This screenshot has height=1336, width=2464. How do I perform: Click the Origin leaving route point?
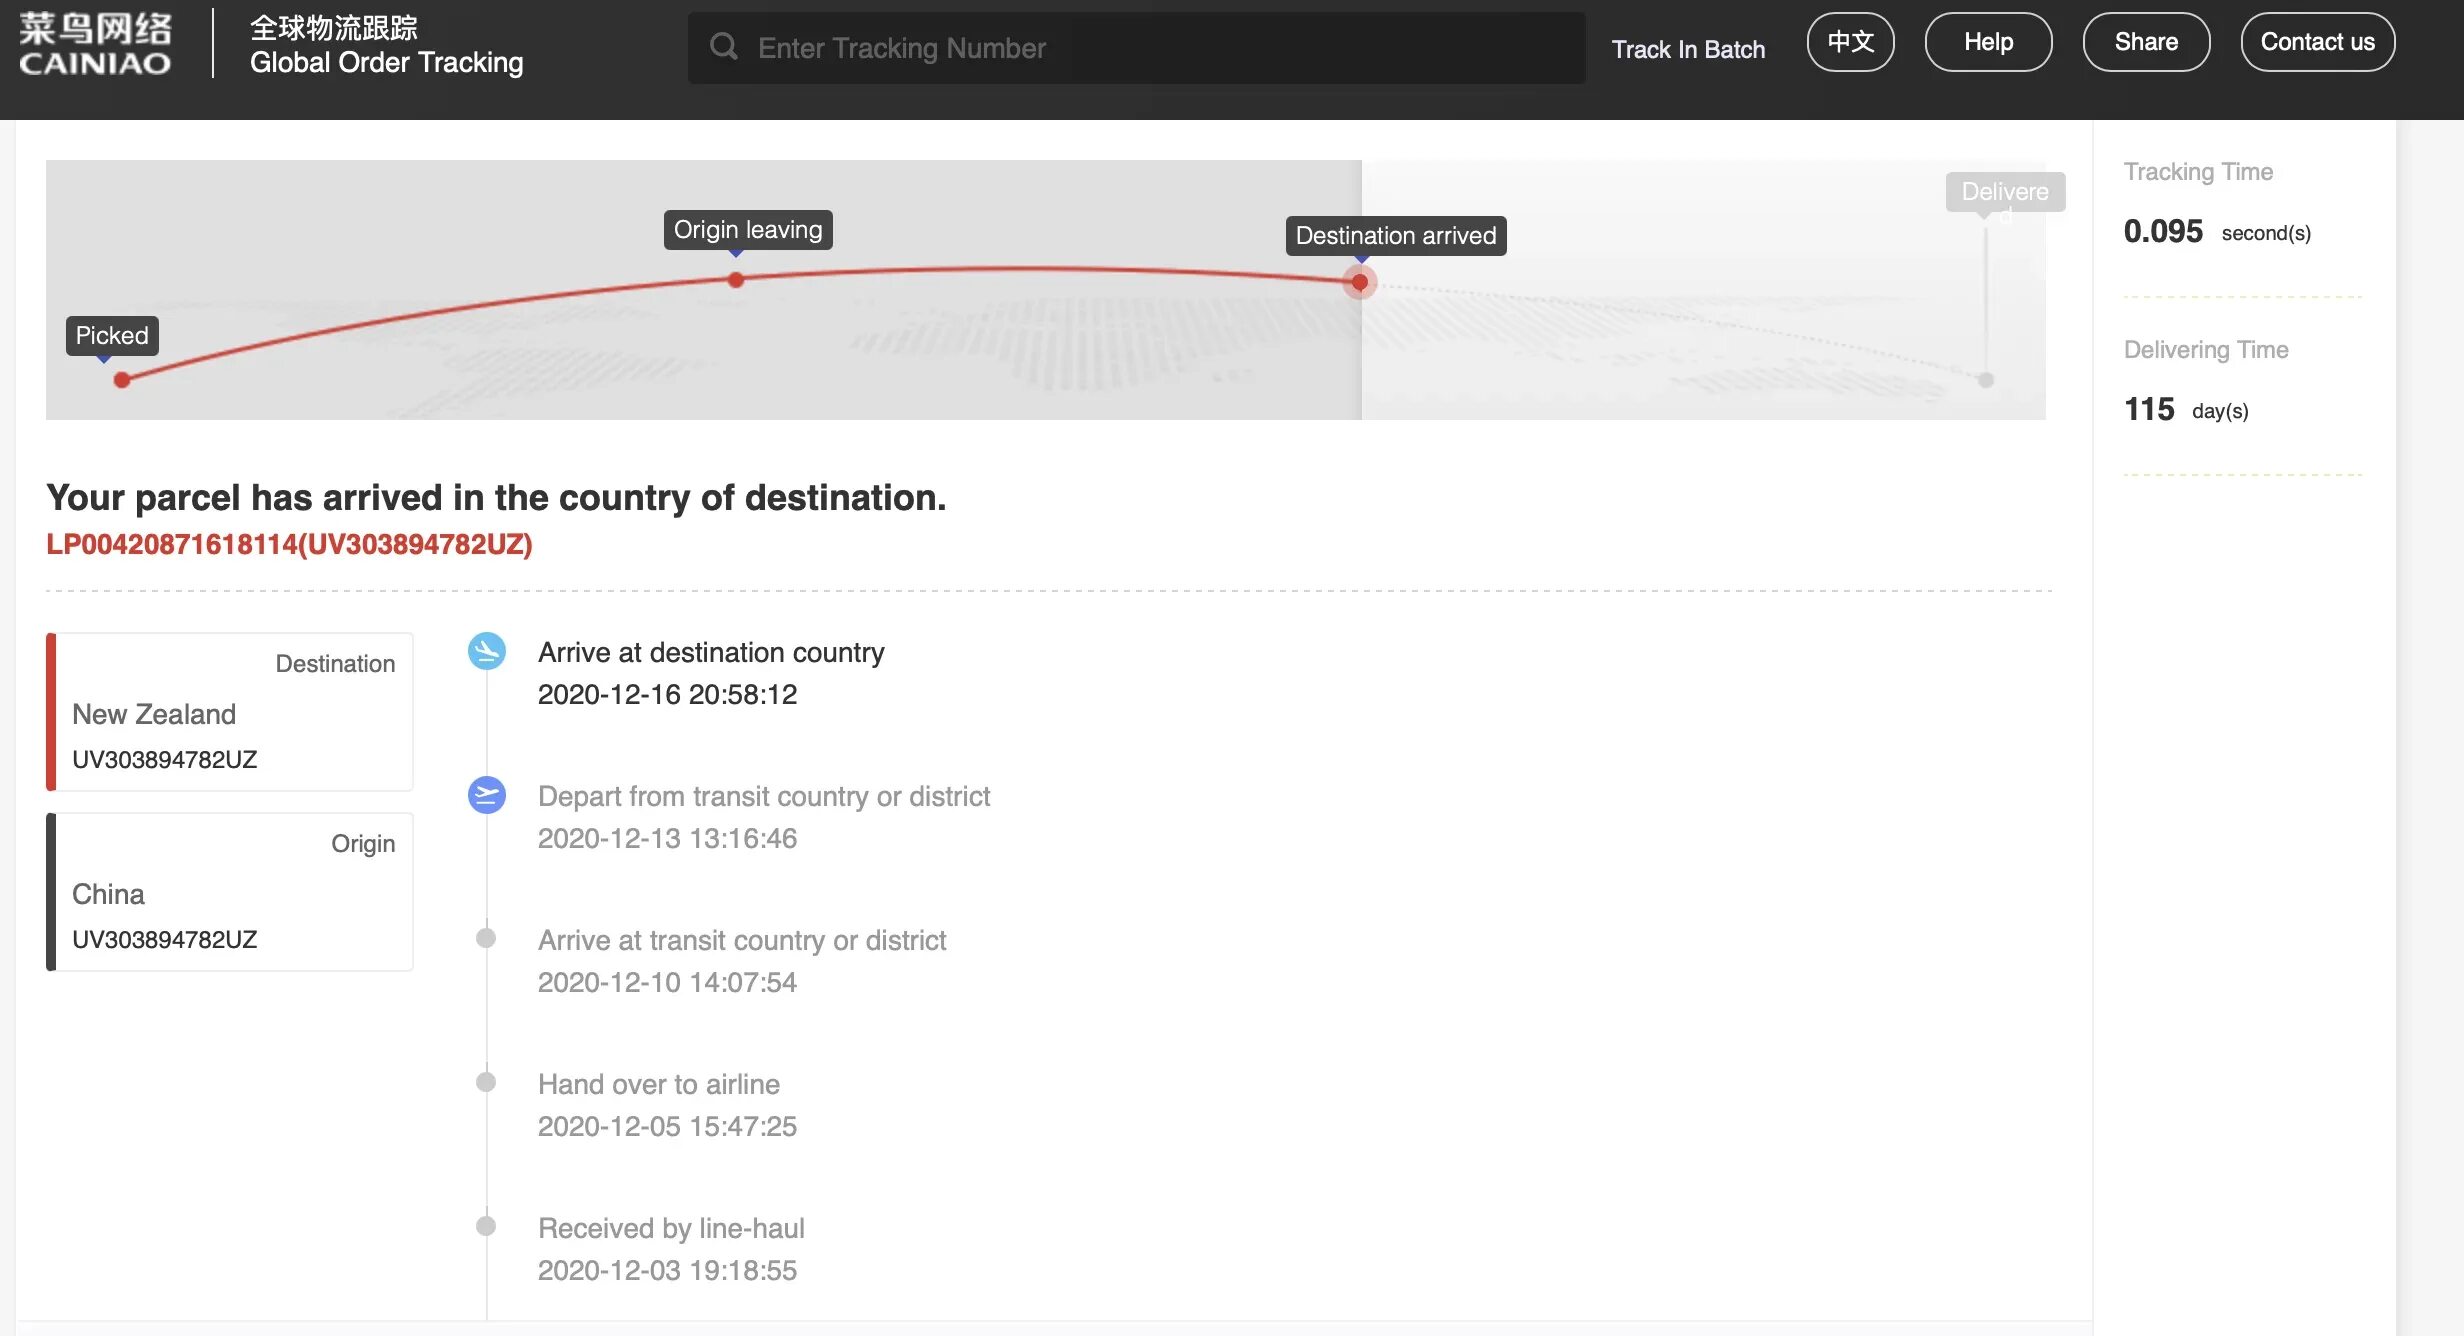click(736, 280)
